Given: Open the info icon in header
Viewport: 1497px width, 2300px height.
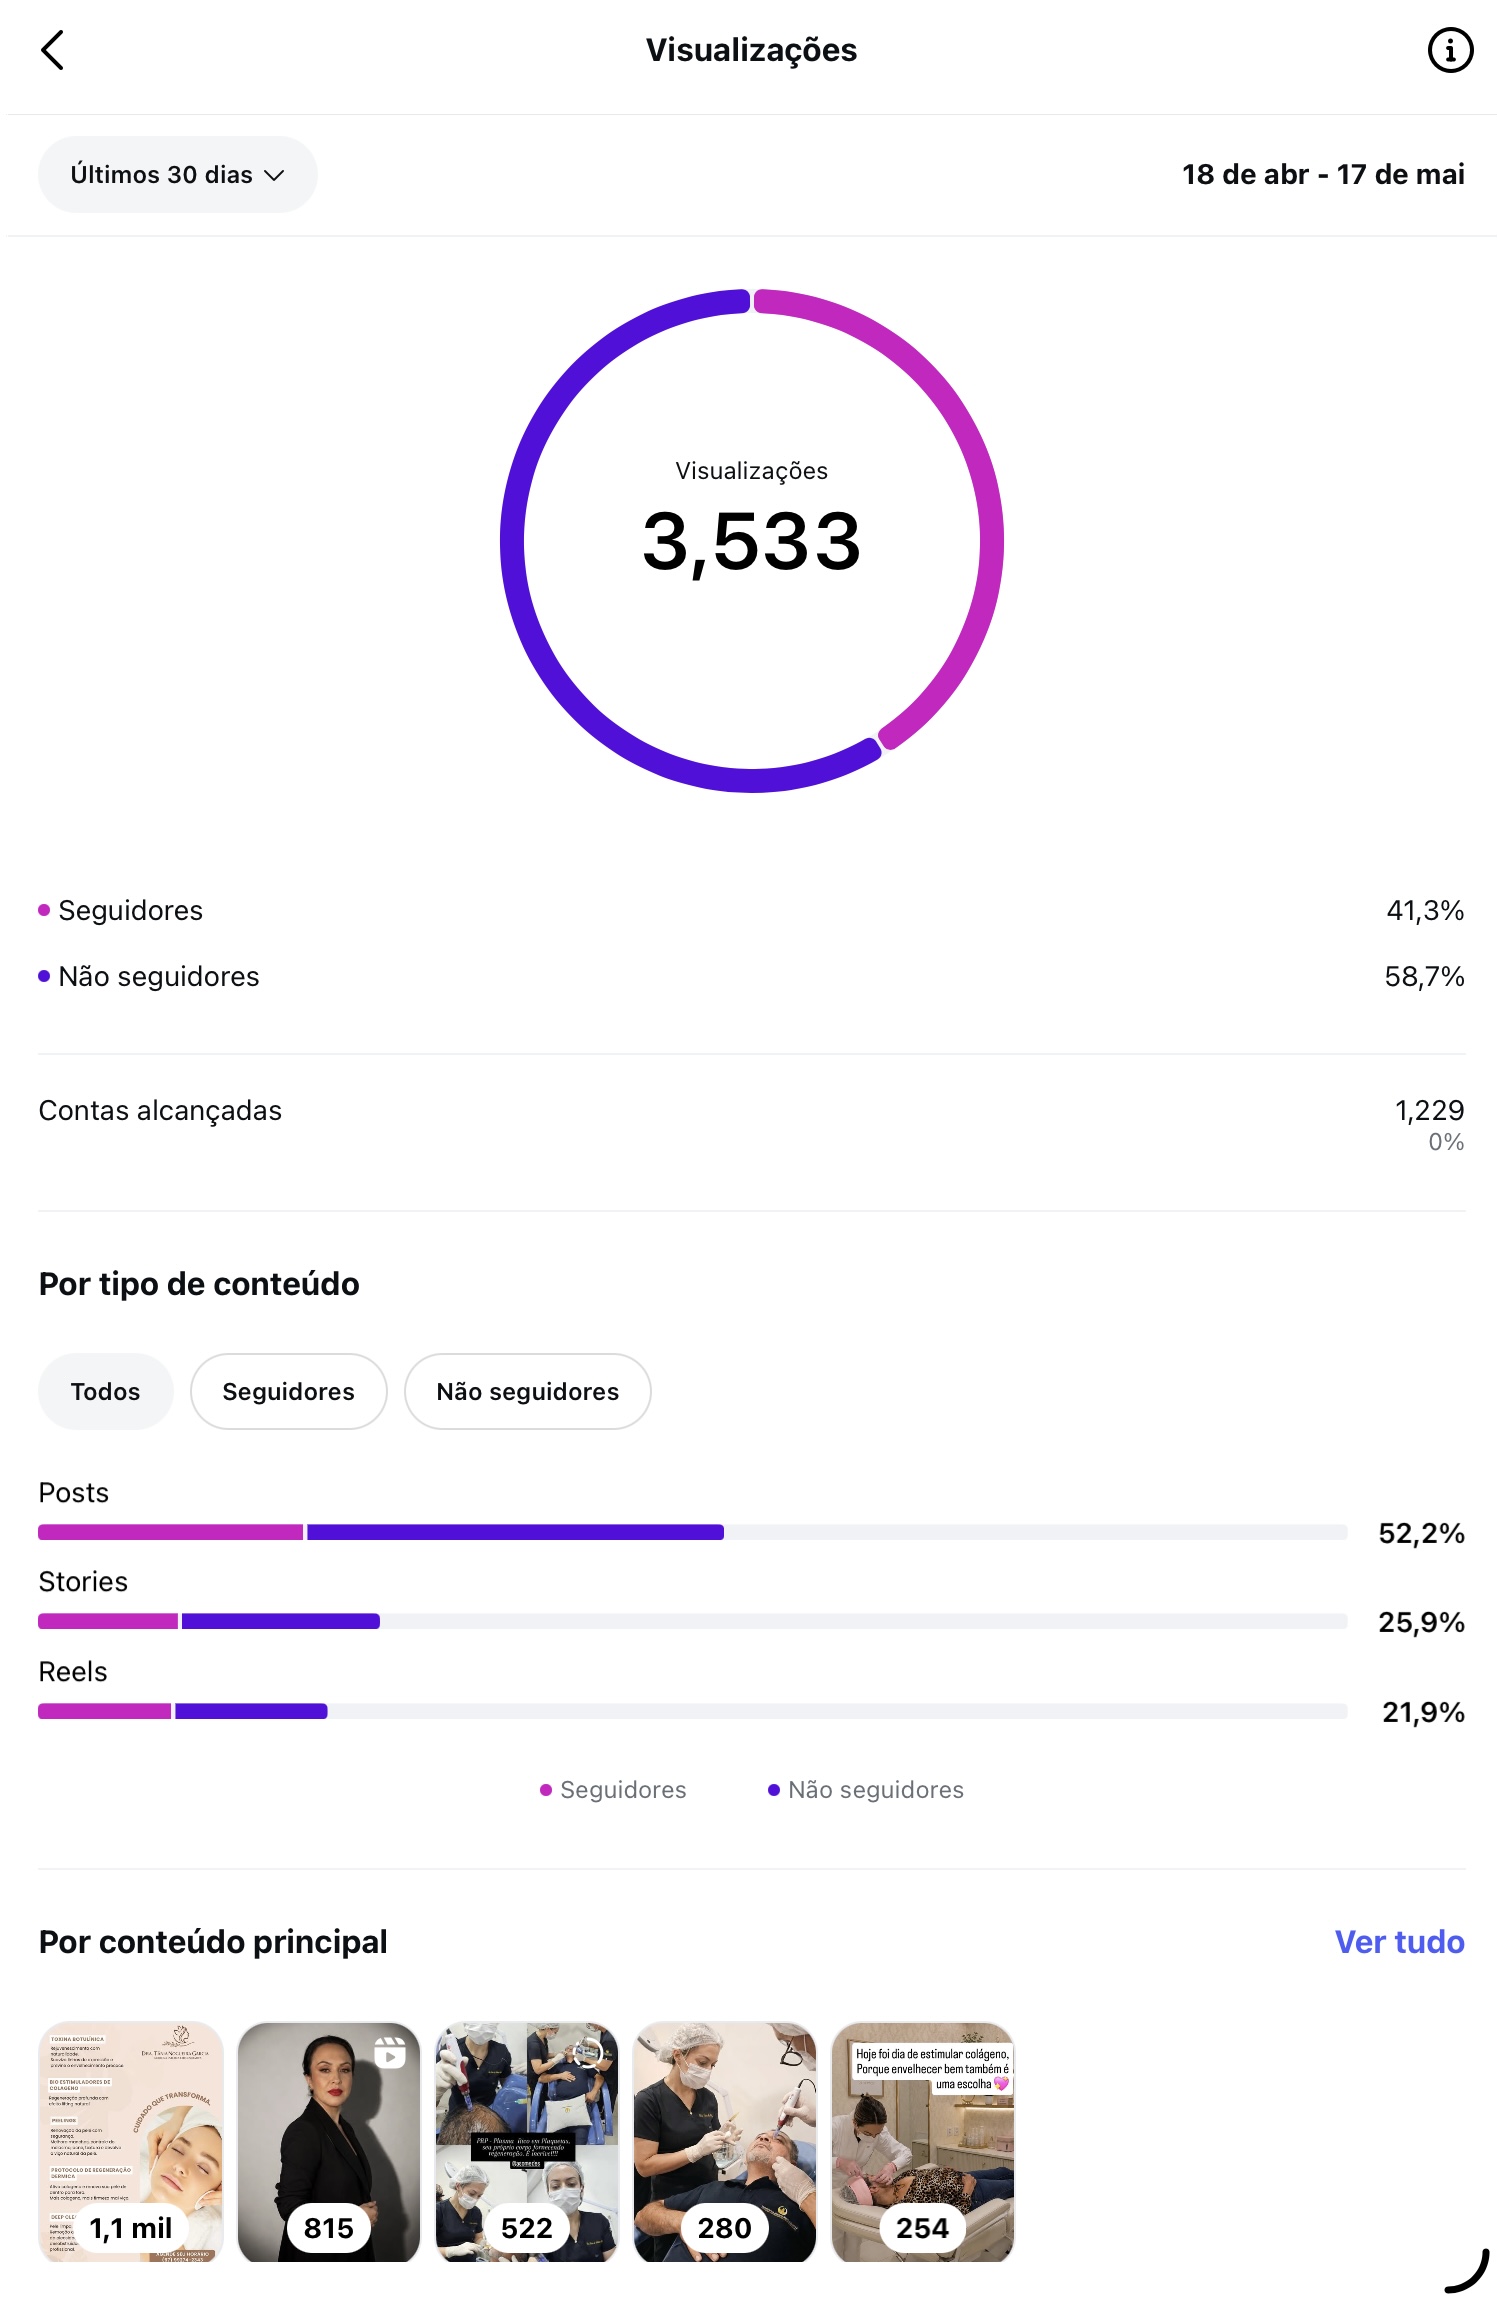Looking at the screenshot, I should (1449, 50).
